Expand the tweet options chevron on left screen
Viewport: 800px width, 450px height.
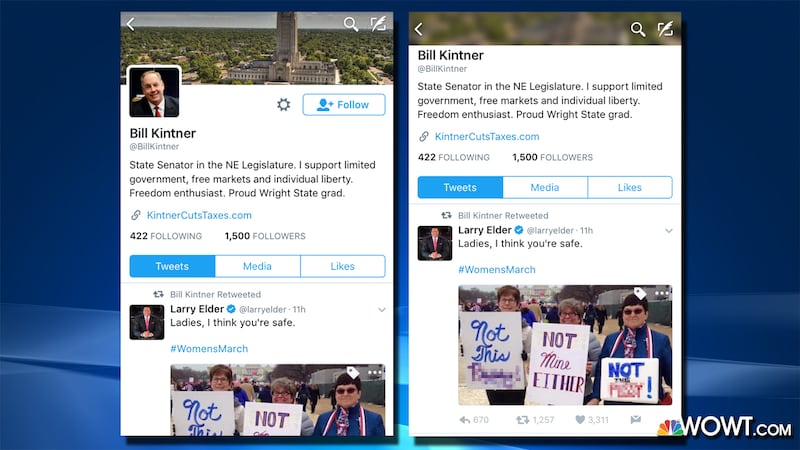click(382, 310)
